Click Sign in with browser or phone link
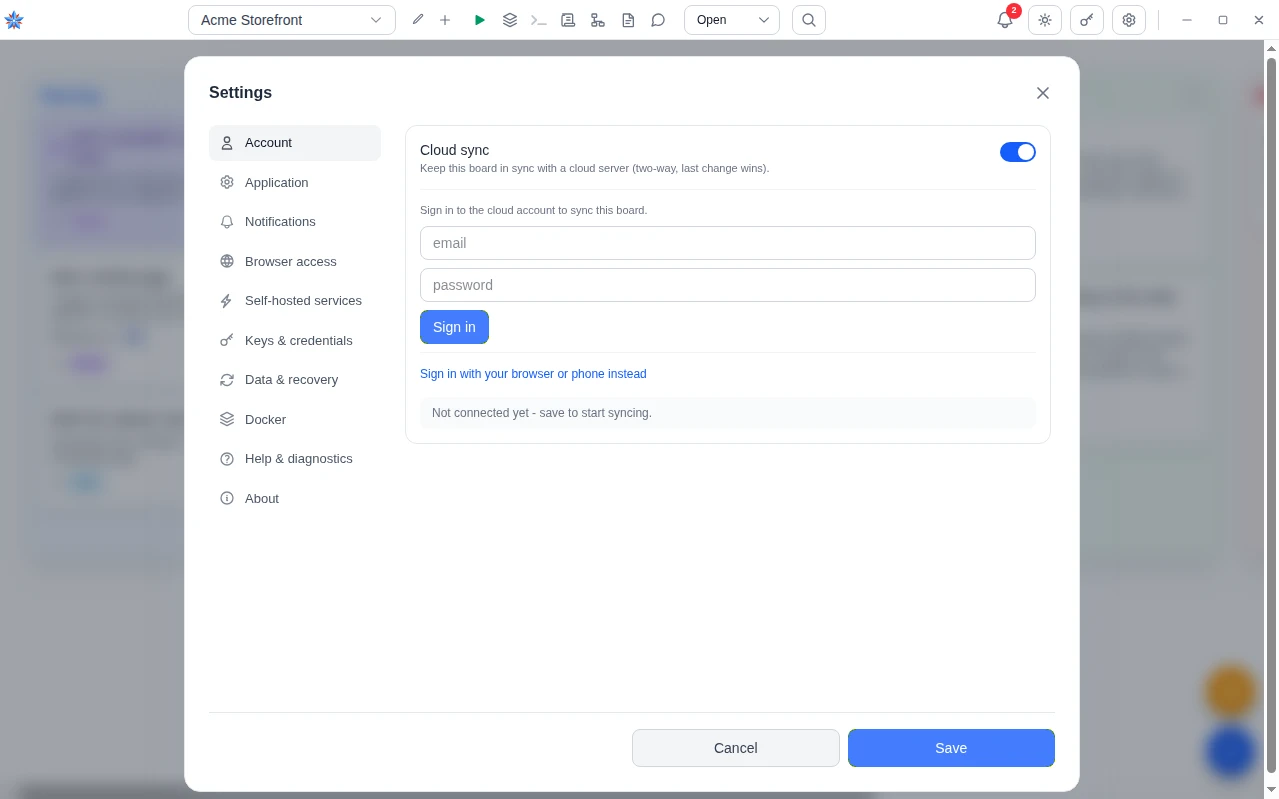This screenshot has height=799, width=1279. point(533,374)
